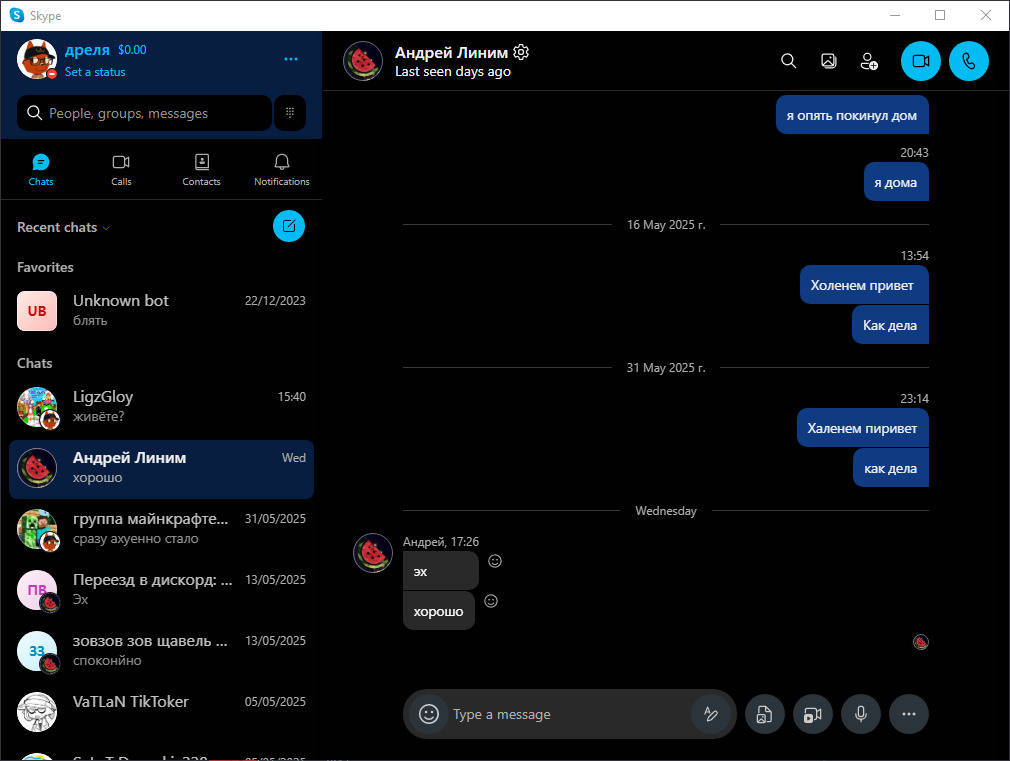Add files to the message

click(x=765, y=714)
